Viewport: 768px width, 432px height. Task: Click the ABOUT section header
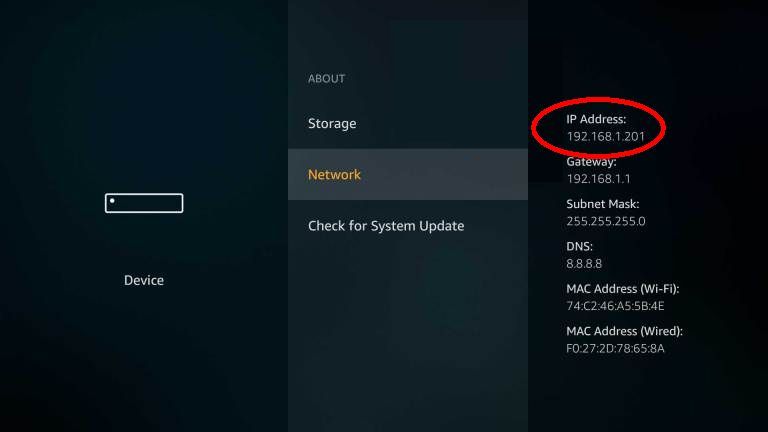point(326,78)
